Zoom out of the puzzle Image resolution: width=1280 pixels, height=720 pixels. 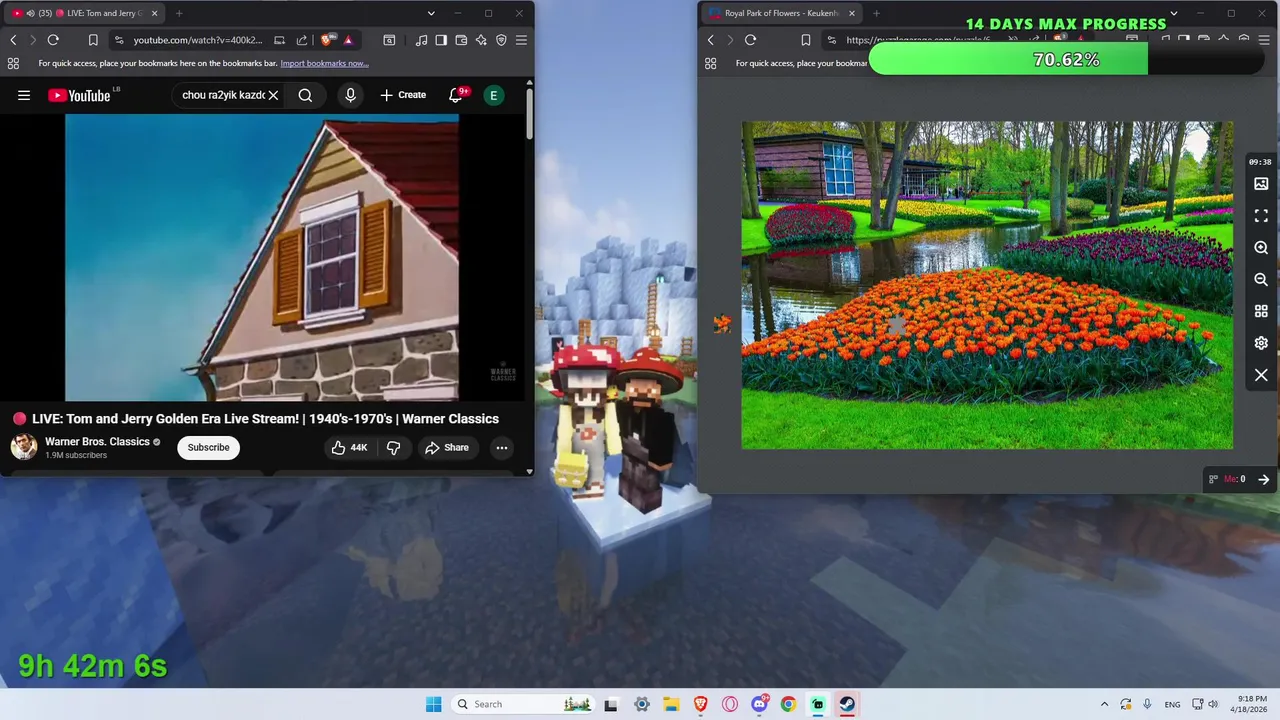pyautogui.click(x=1261, y=280)
